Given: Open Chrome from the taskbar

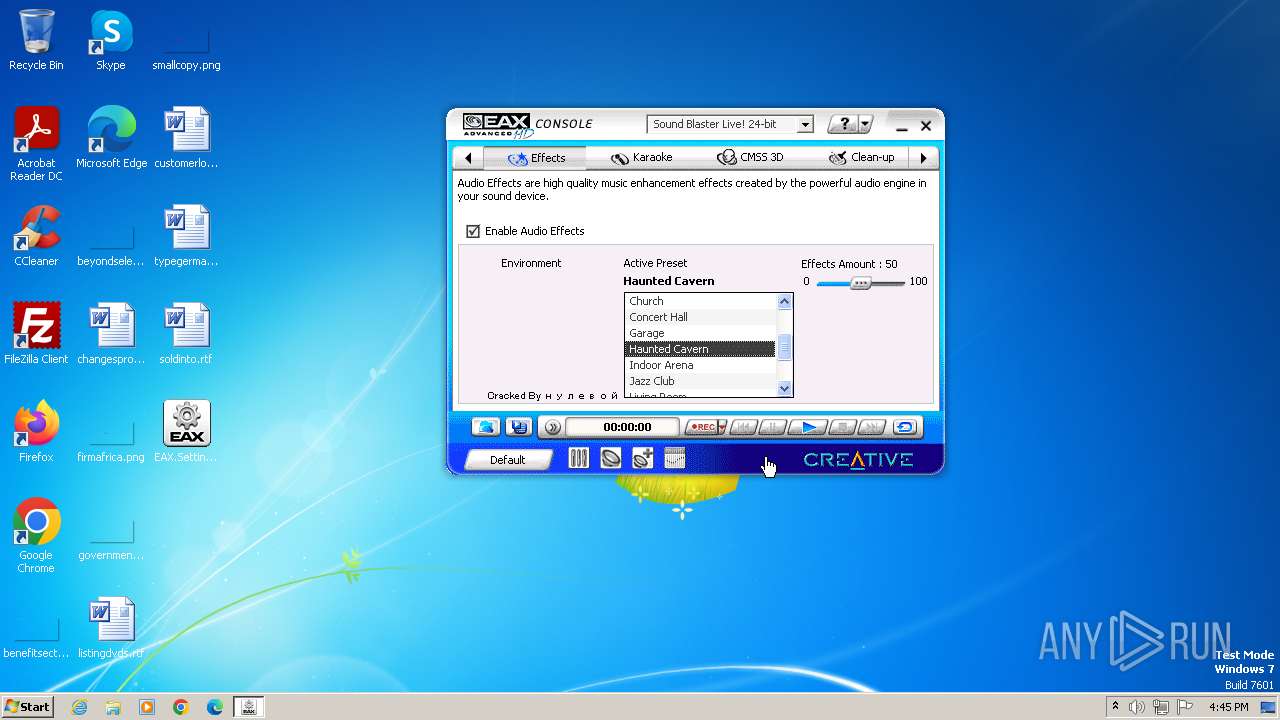Looking at the screenshot, I should click(x=180, y=707).
